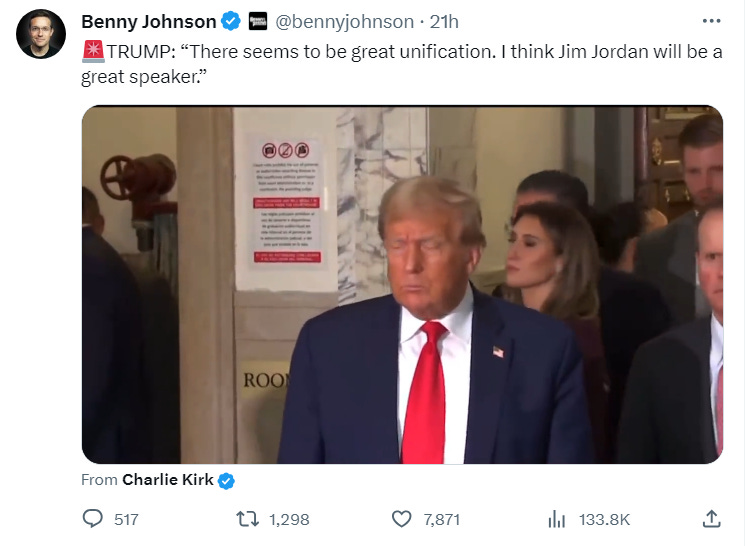Click the tweet text about Jim Jordan
Screen dimensions: 745x546
tap(402, 64)
